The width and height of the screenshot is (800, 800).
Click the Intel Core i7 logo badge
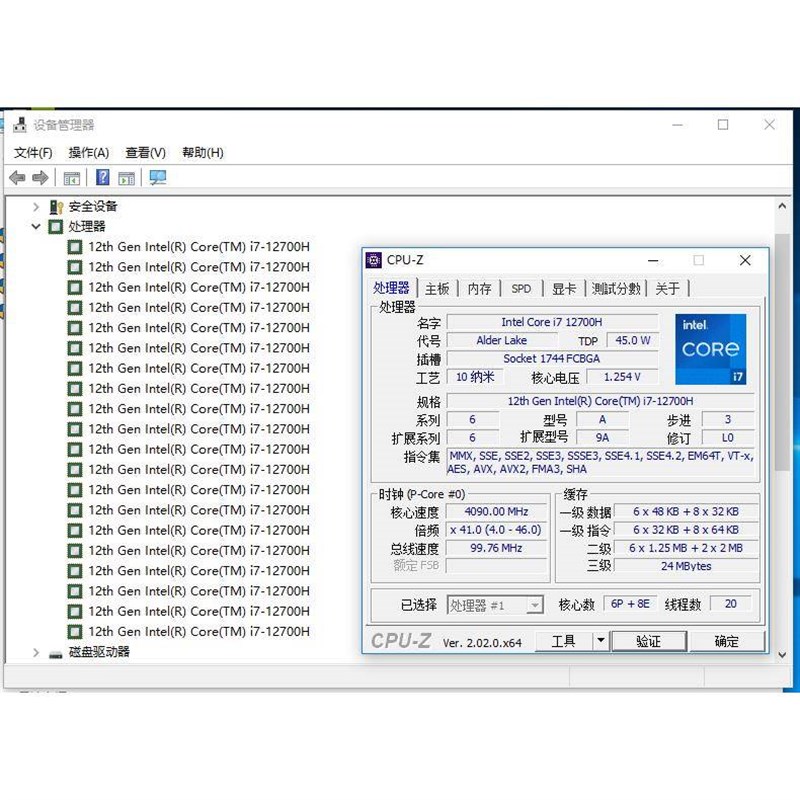[710, 349]
